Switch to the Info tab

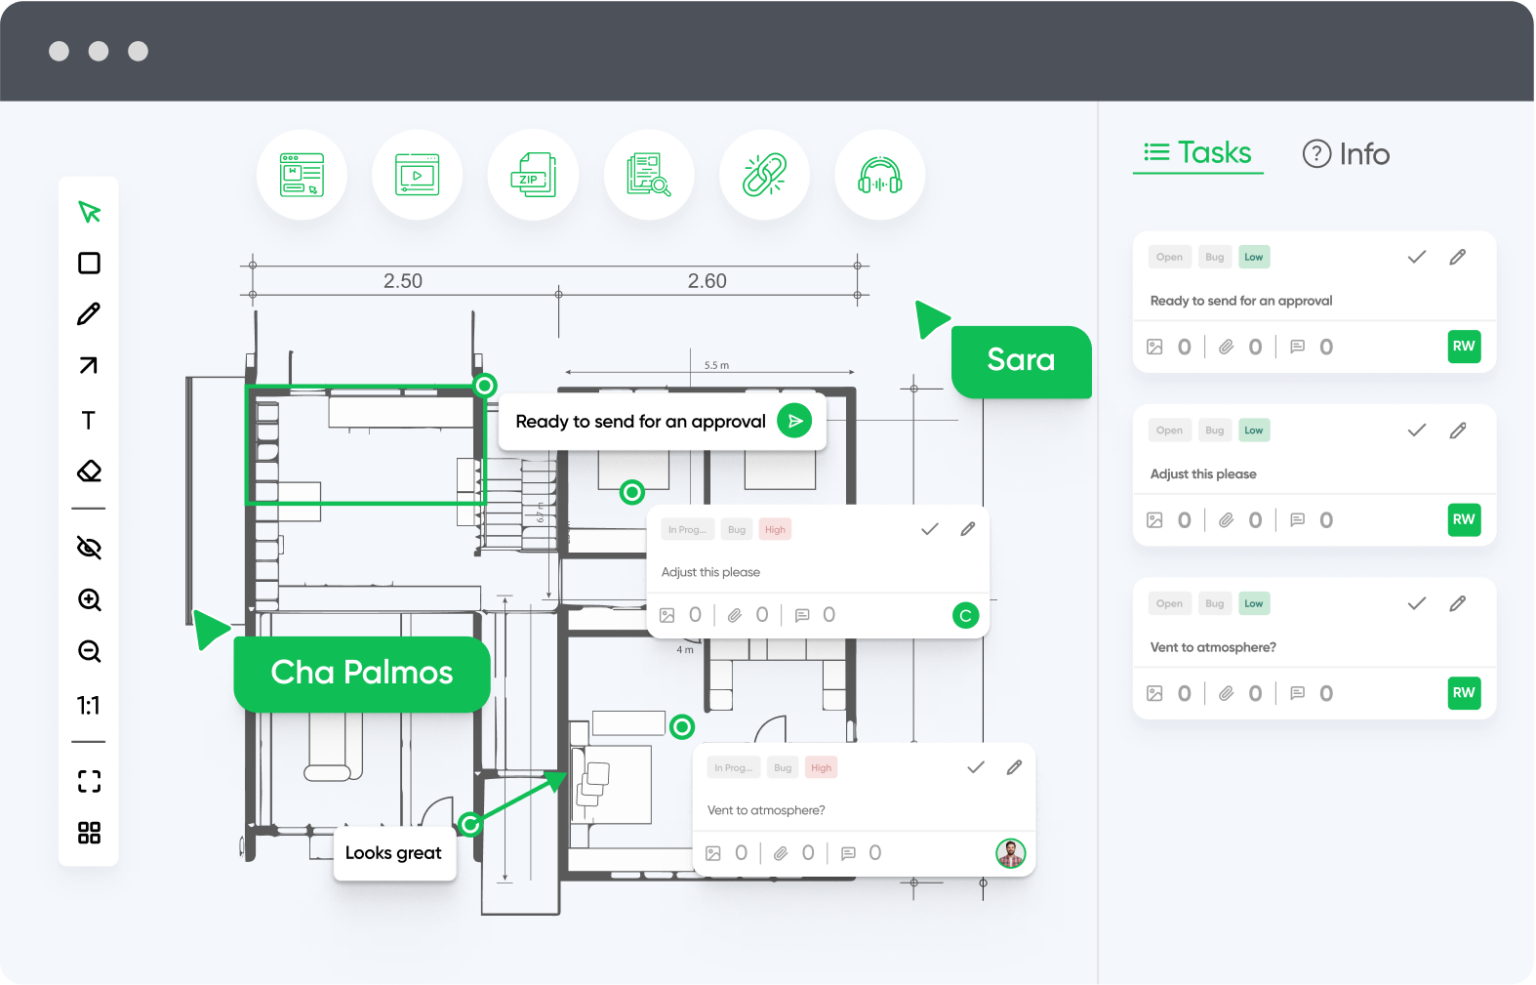click(1346, 153)
